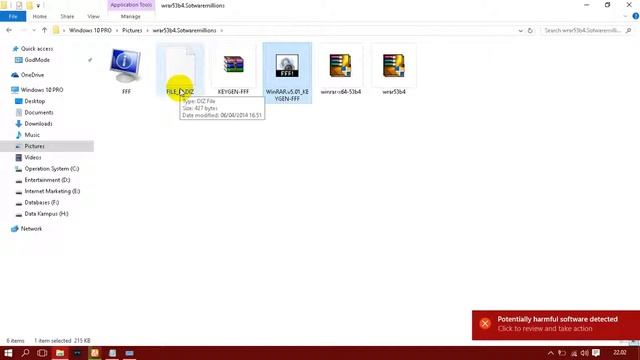640x360 pixels.
Task: Open Databases (F:) drive
Action: (x=42, y=202)
